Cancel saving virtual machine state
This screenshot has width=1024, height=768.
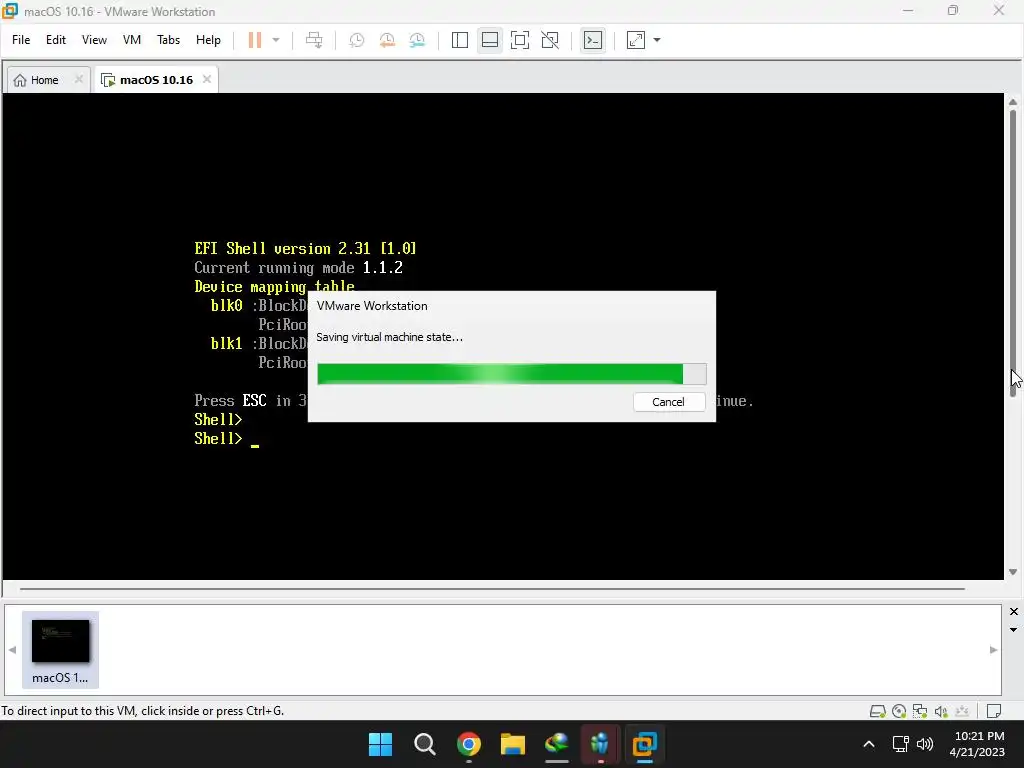click(x=669, y=402)
